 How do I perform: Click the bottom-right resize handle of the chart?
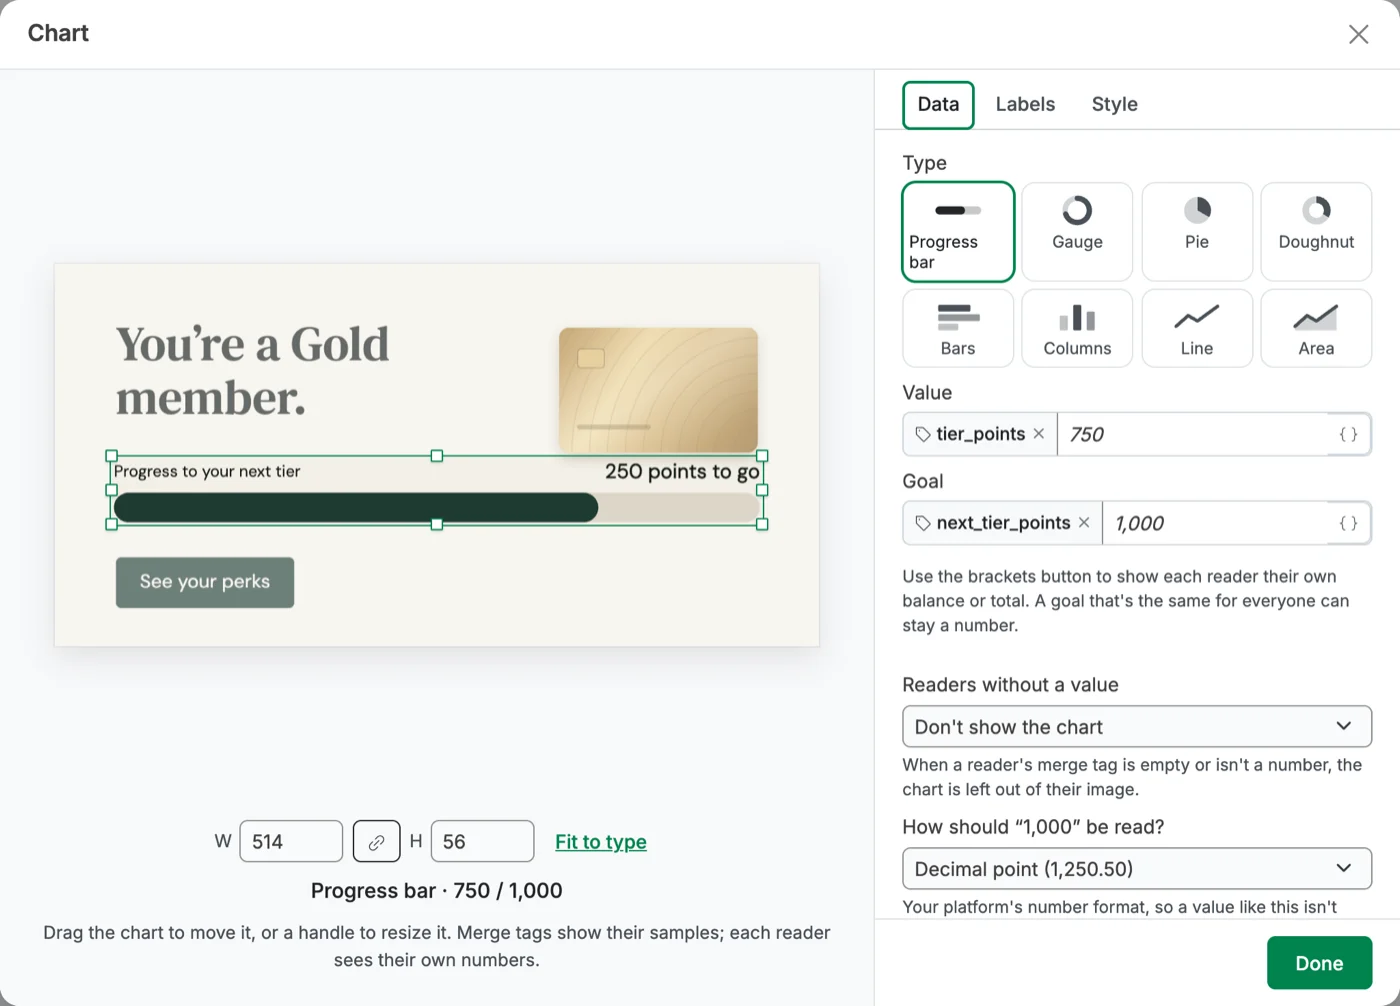[762, 524]
